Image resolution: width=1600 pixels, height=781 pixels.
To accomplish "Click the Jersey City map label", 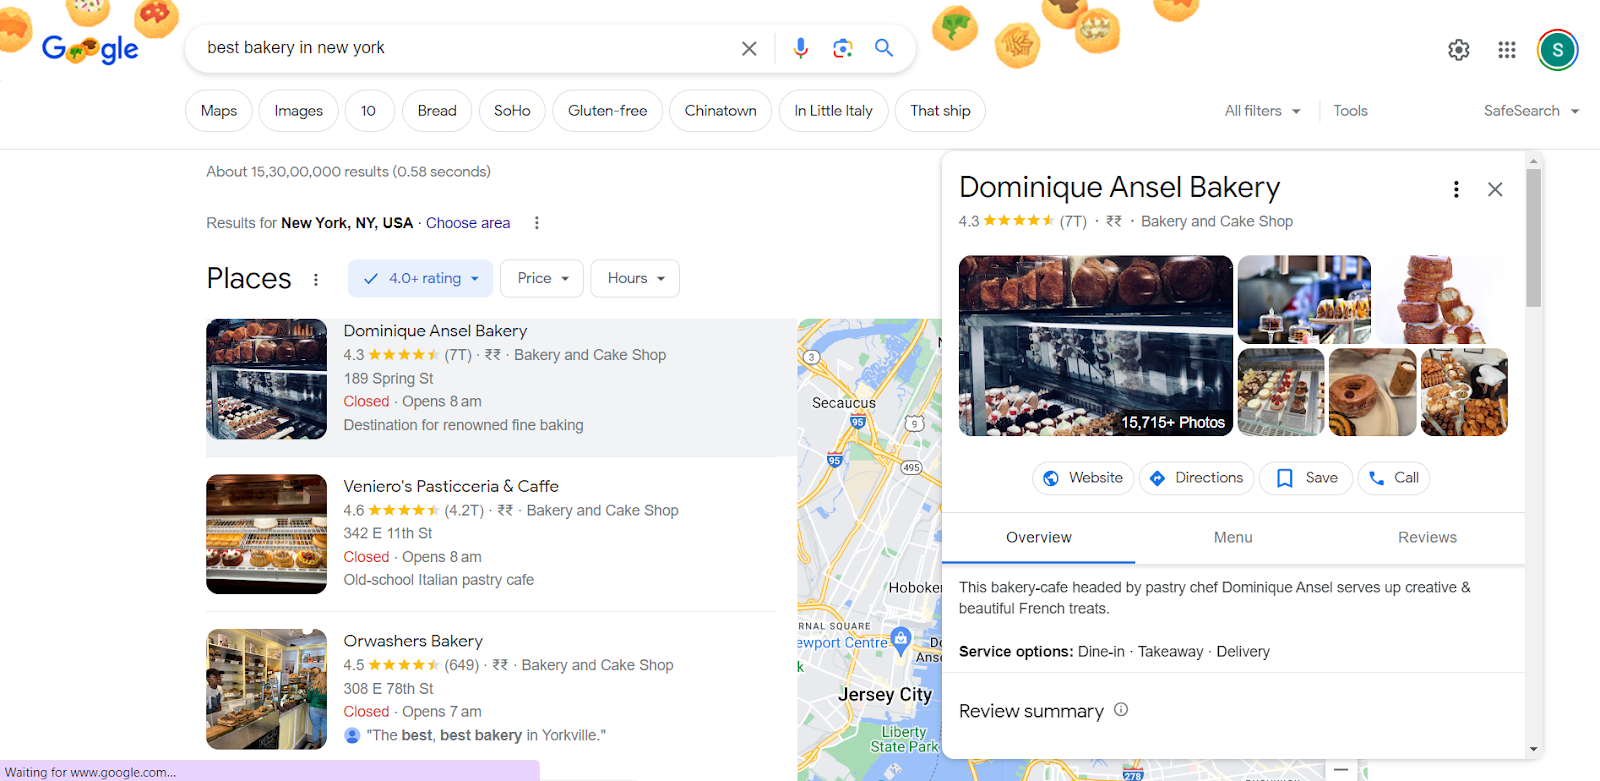I will [885, 694].
